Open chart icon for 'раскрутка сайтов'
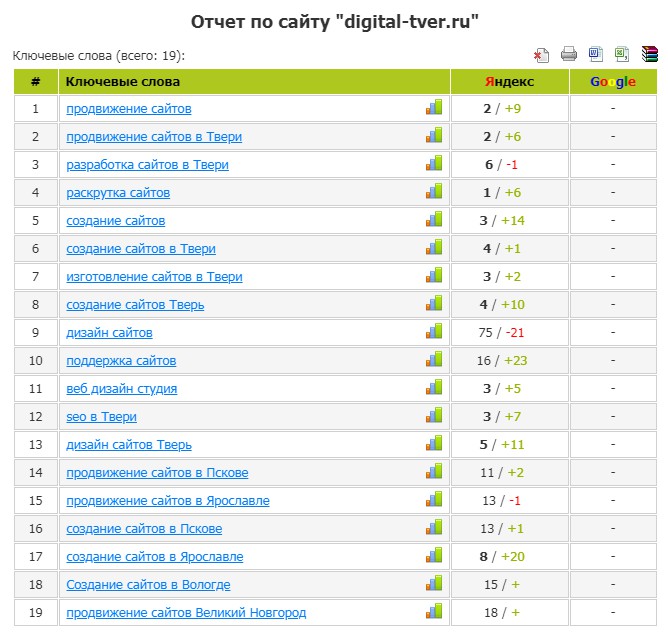668x636 pixels. point(434,191)
